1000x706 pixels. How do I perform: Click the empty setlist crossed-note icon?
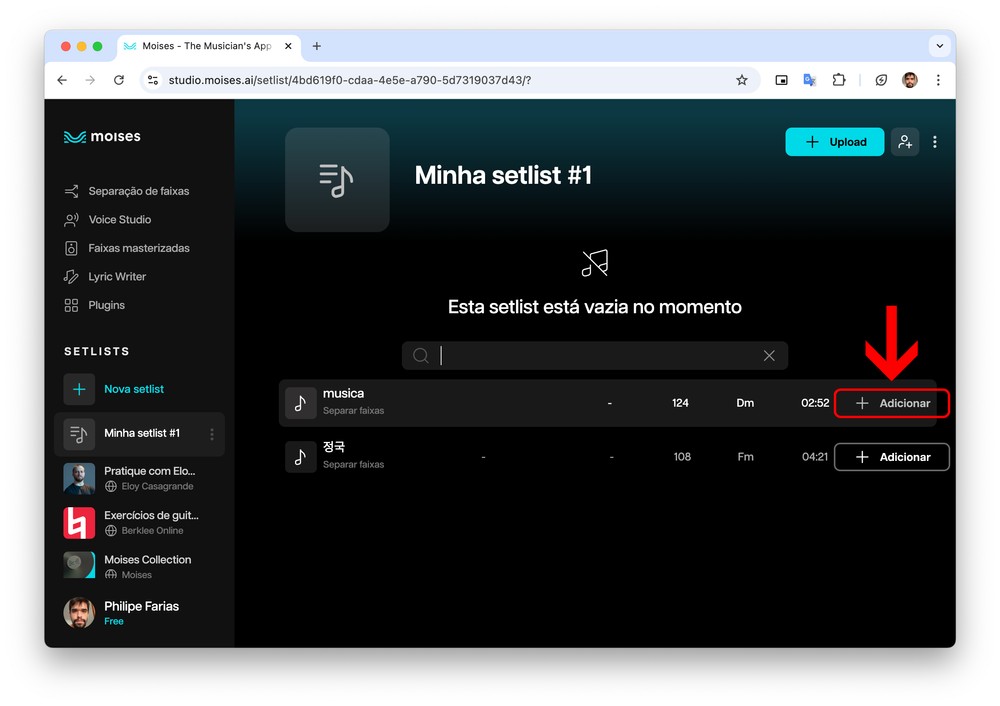click(595, 263)
